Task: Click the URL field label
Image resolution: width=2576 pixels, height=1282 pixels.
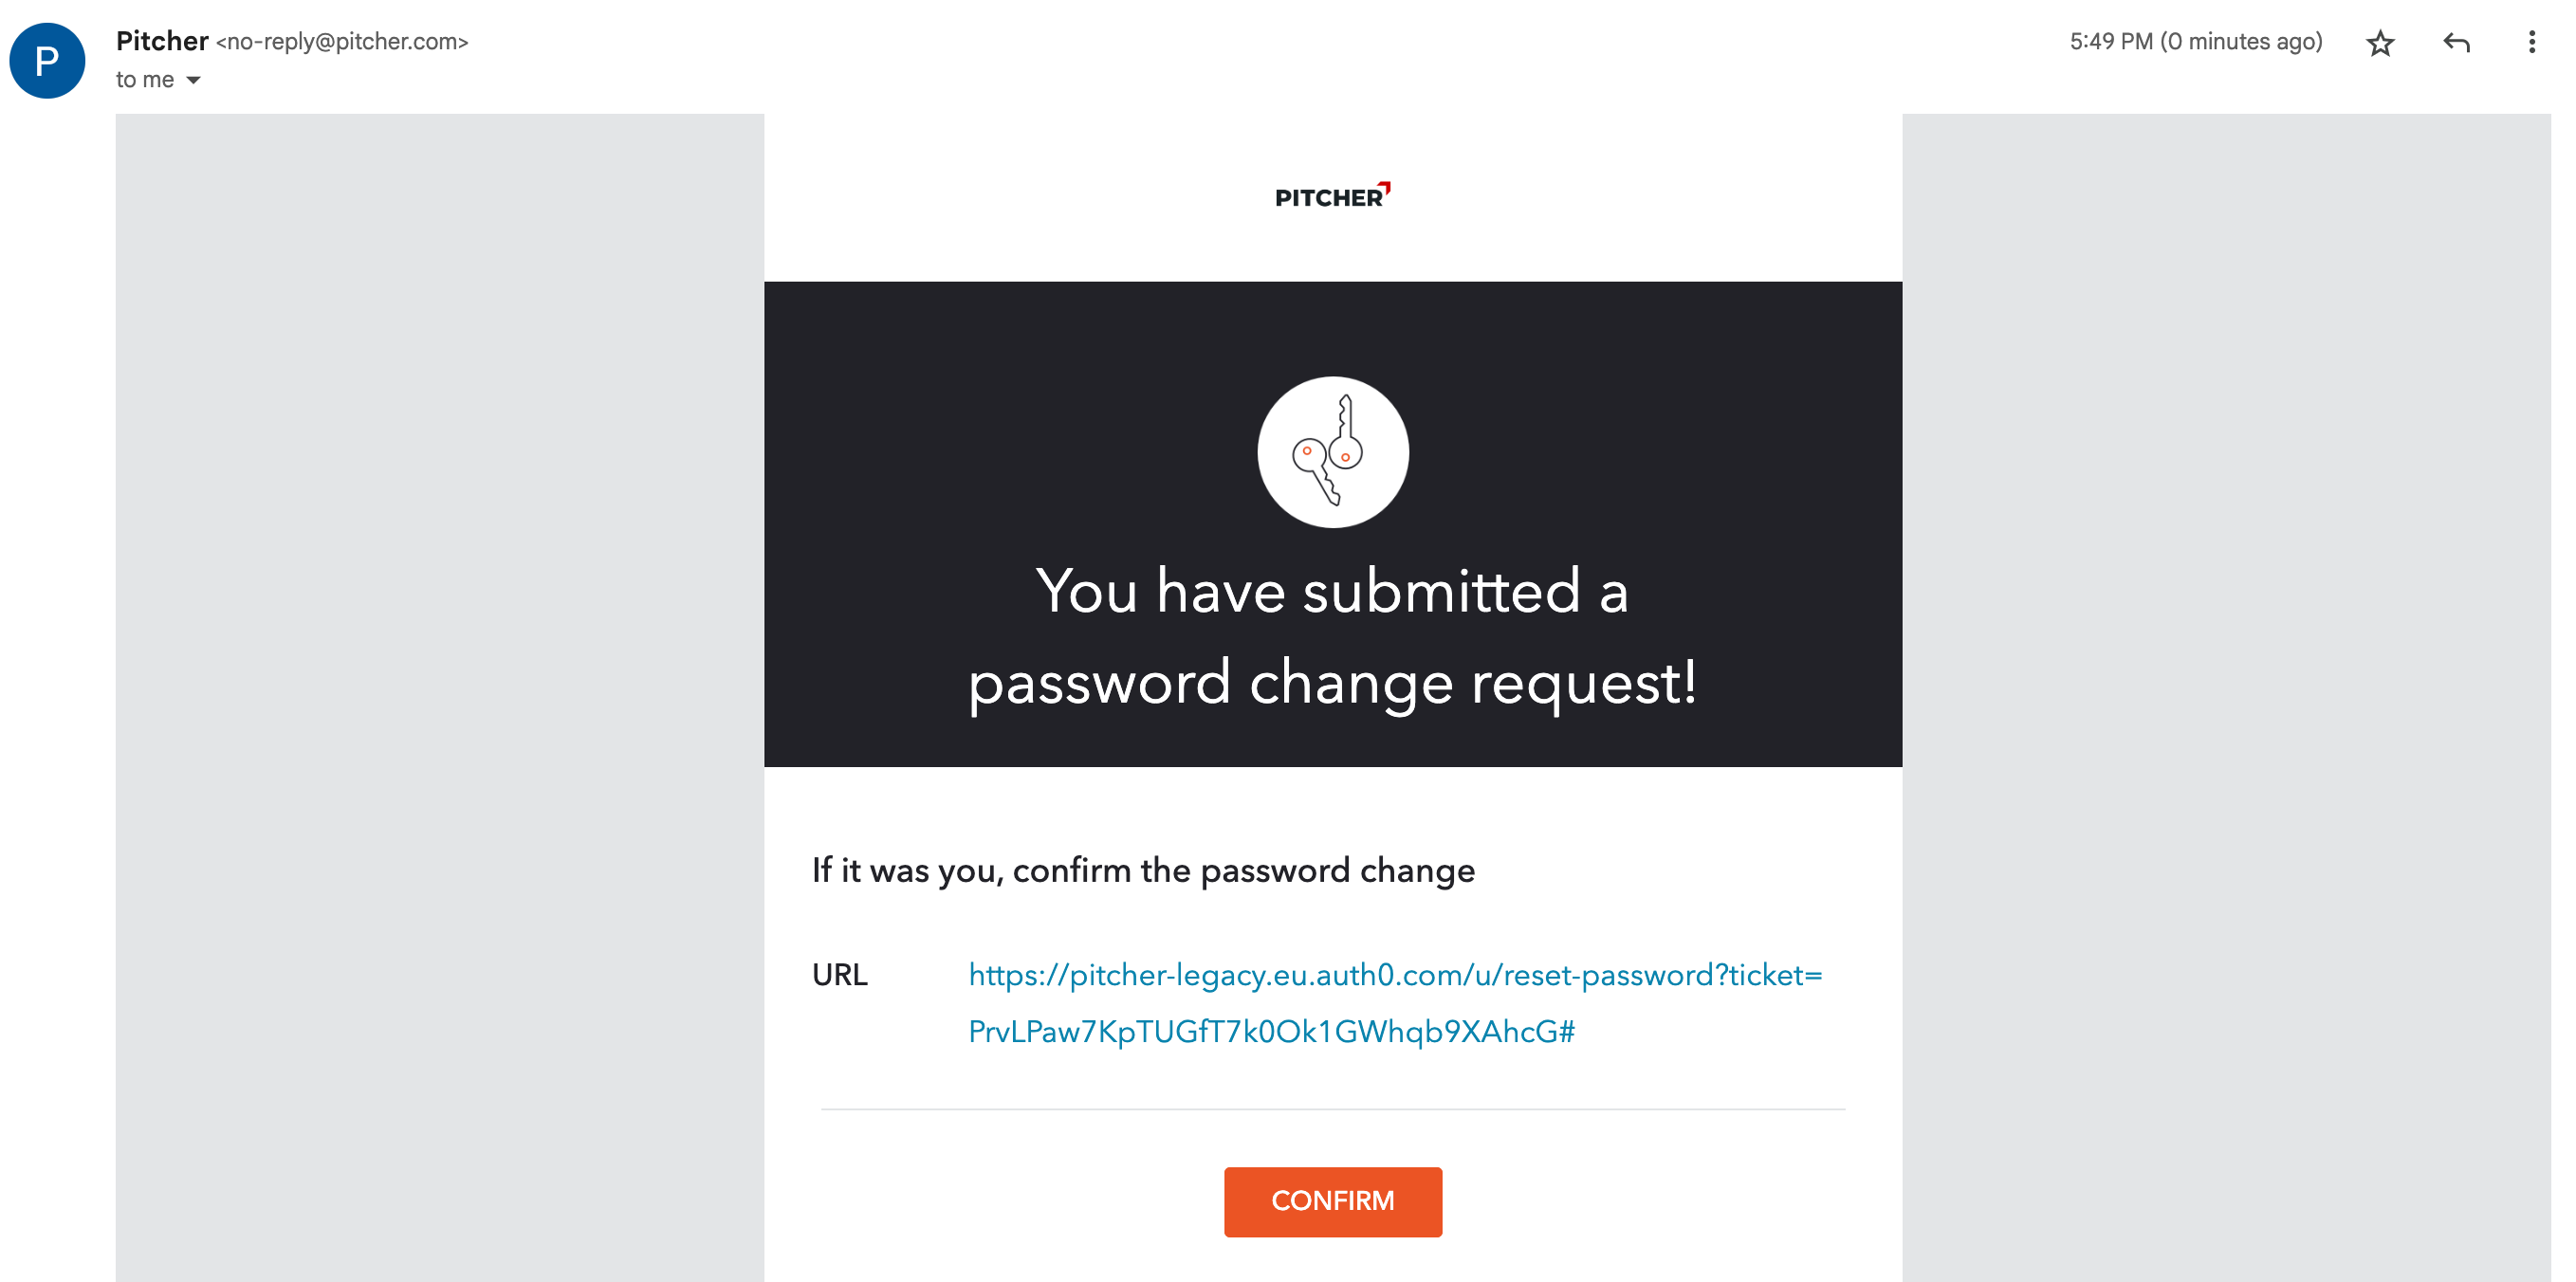Action: point(839,975)
